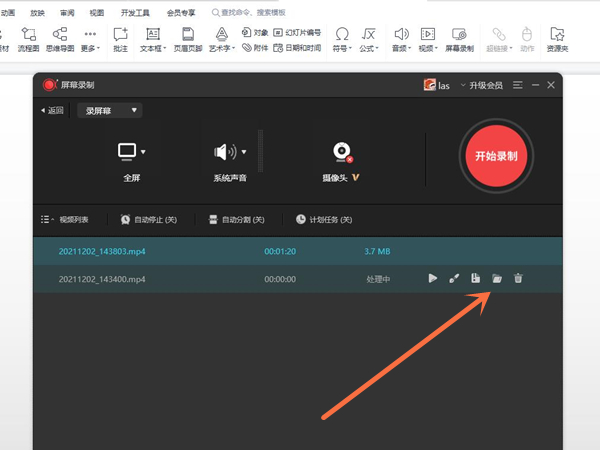
Task: Open the 视图 ribbon tab
Action: click(96, 14)
